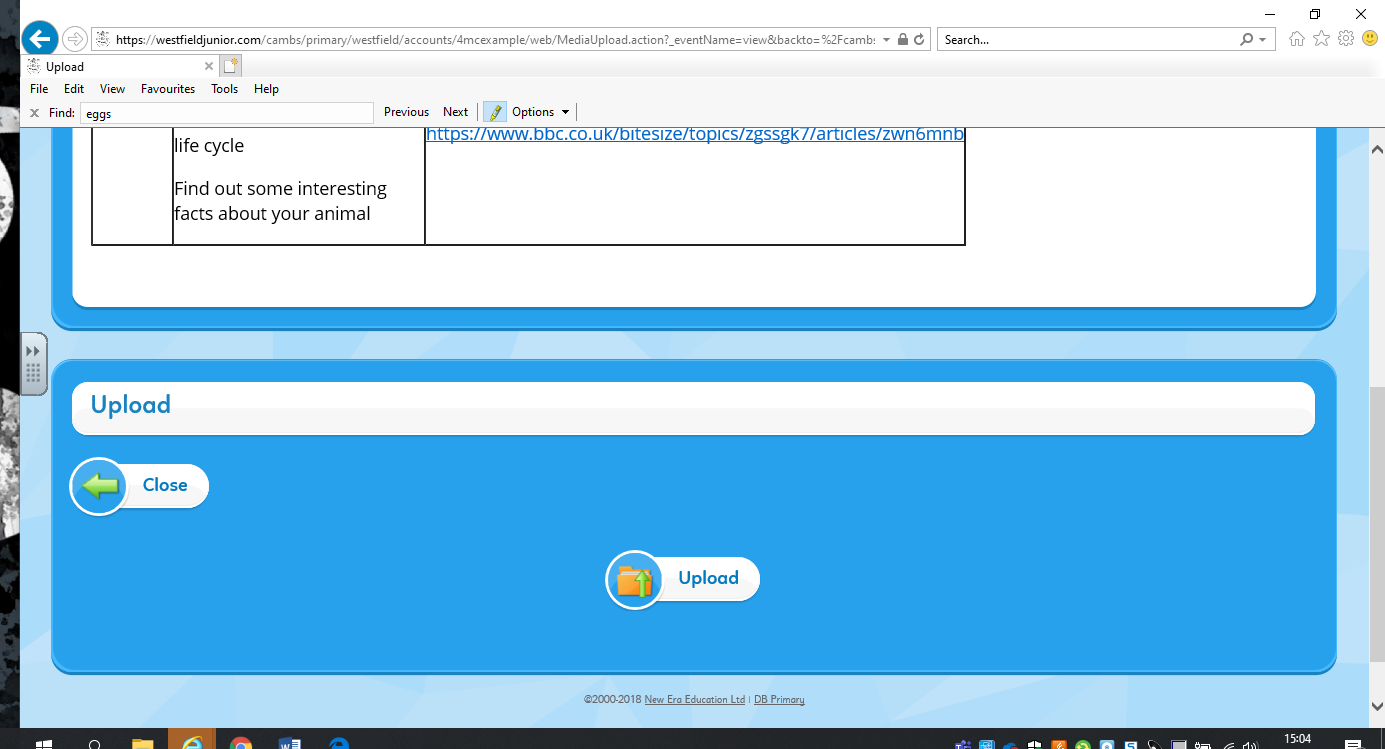The width and height of the screenshot is (1385, 749).
Task: Open the Favourites menu
Action: click(x=168, y=89)
